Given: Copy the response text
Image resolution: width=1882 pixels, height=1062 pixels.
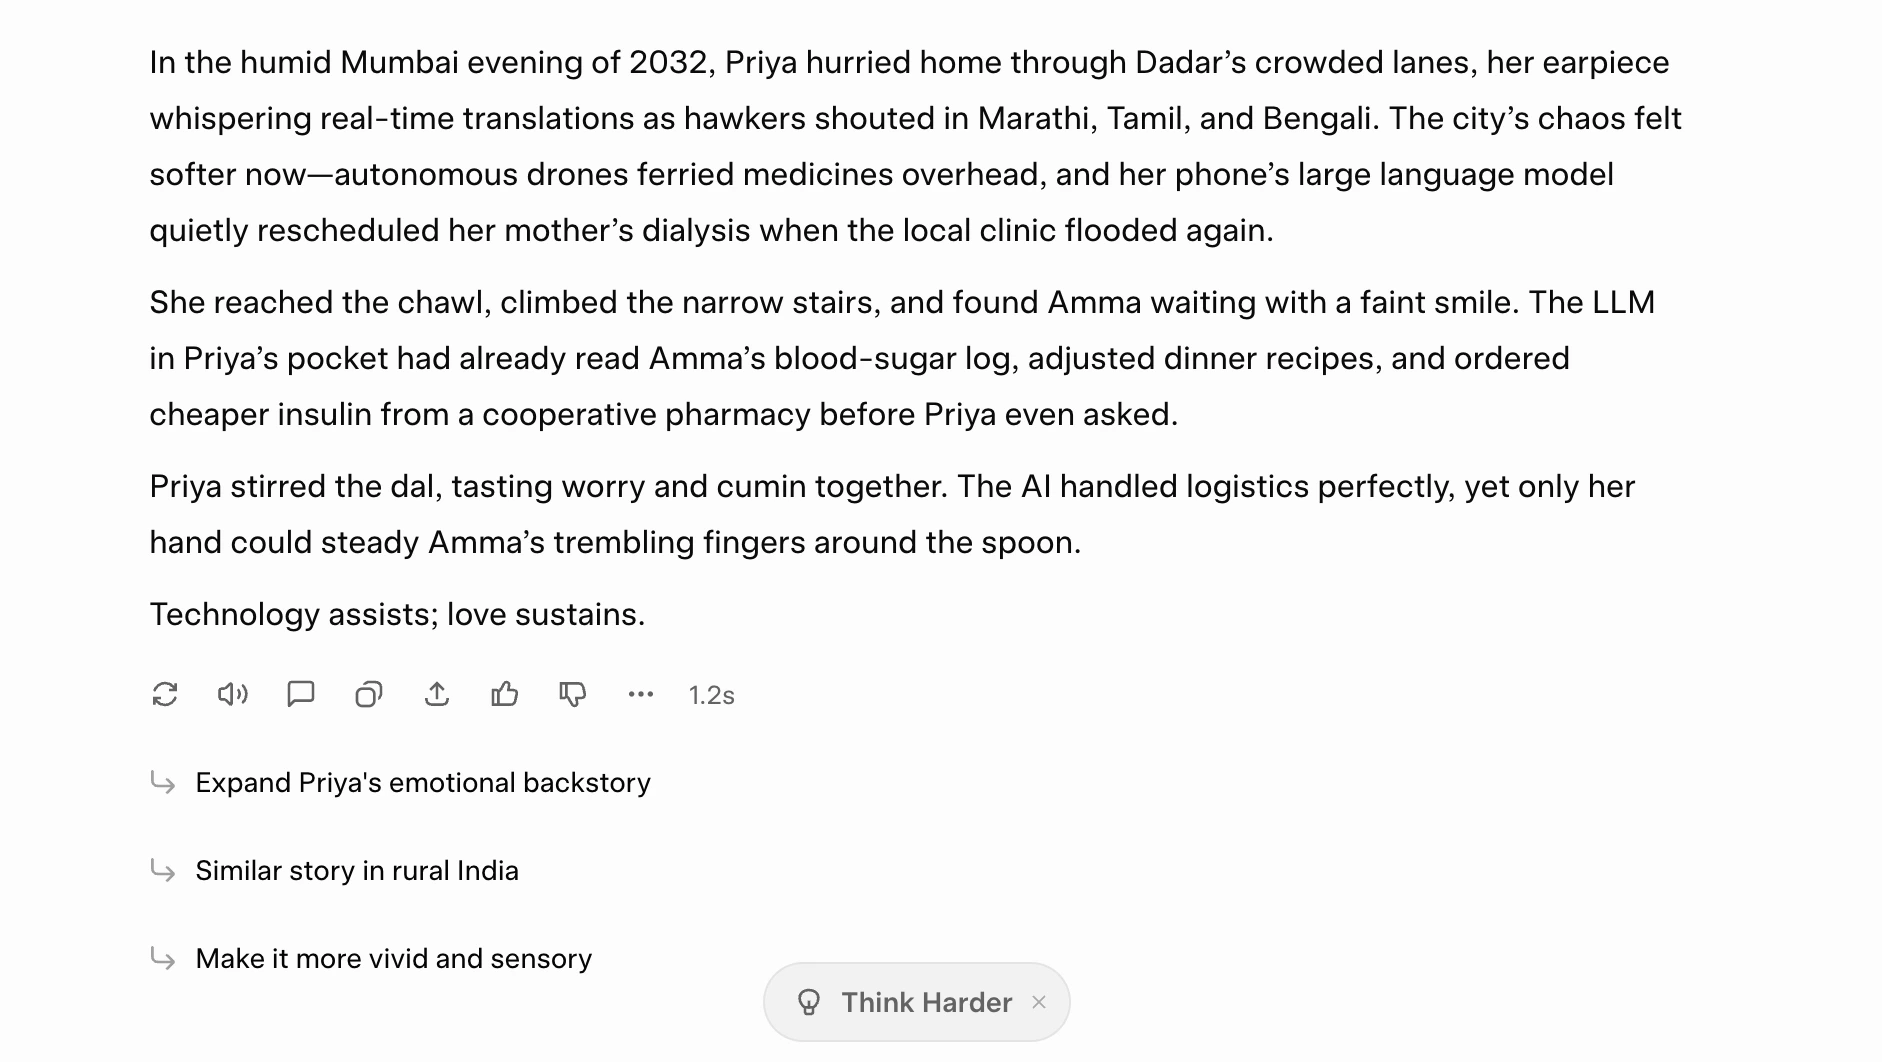Looking at the screenshot, I should click(x=368, y=694).
